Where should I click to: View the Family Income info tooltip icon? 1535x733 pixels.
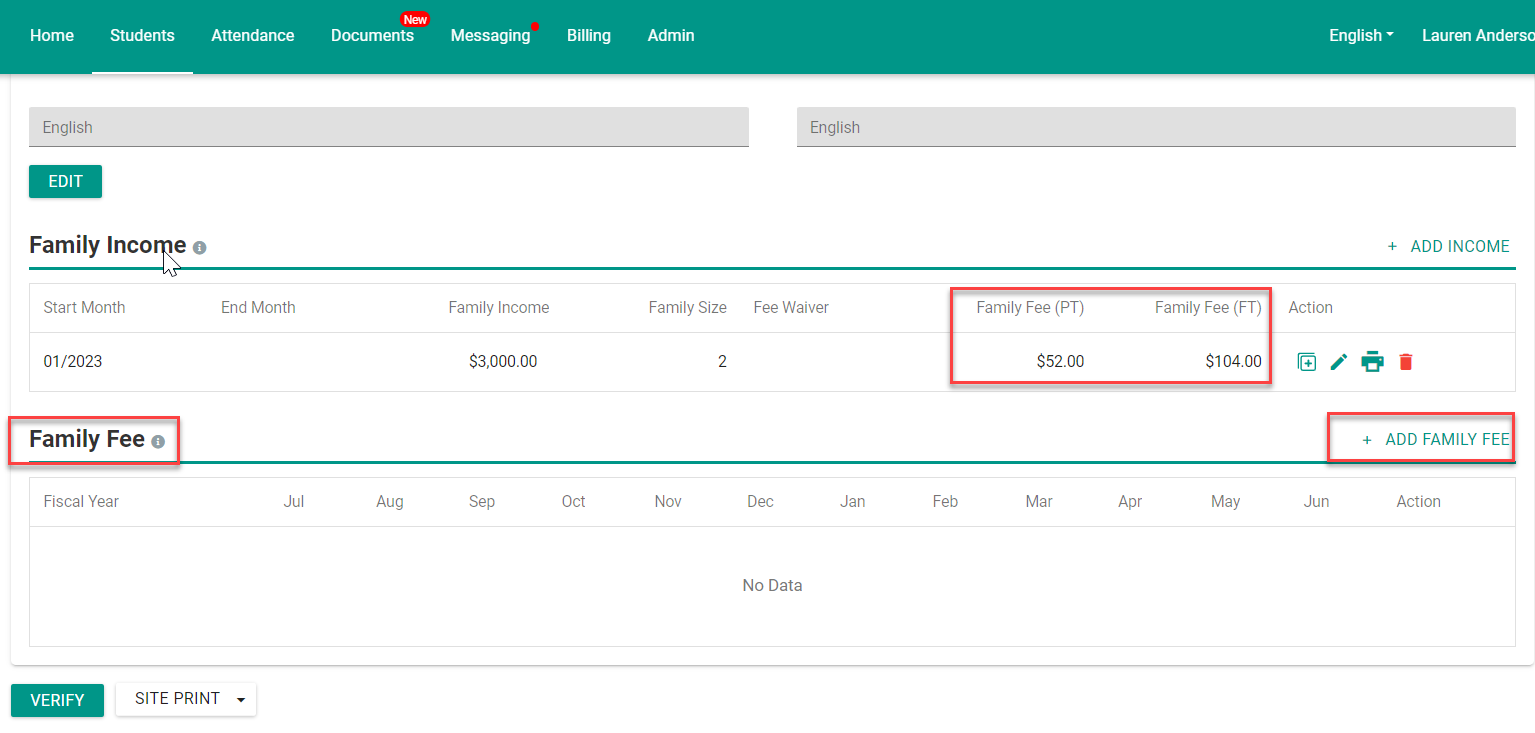199,247
